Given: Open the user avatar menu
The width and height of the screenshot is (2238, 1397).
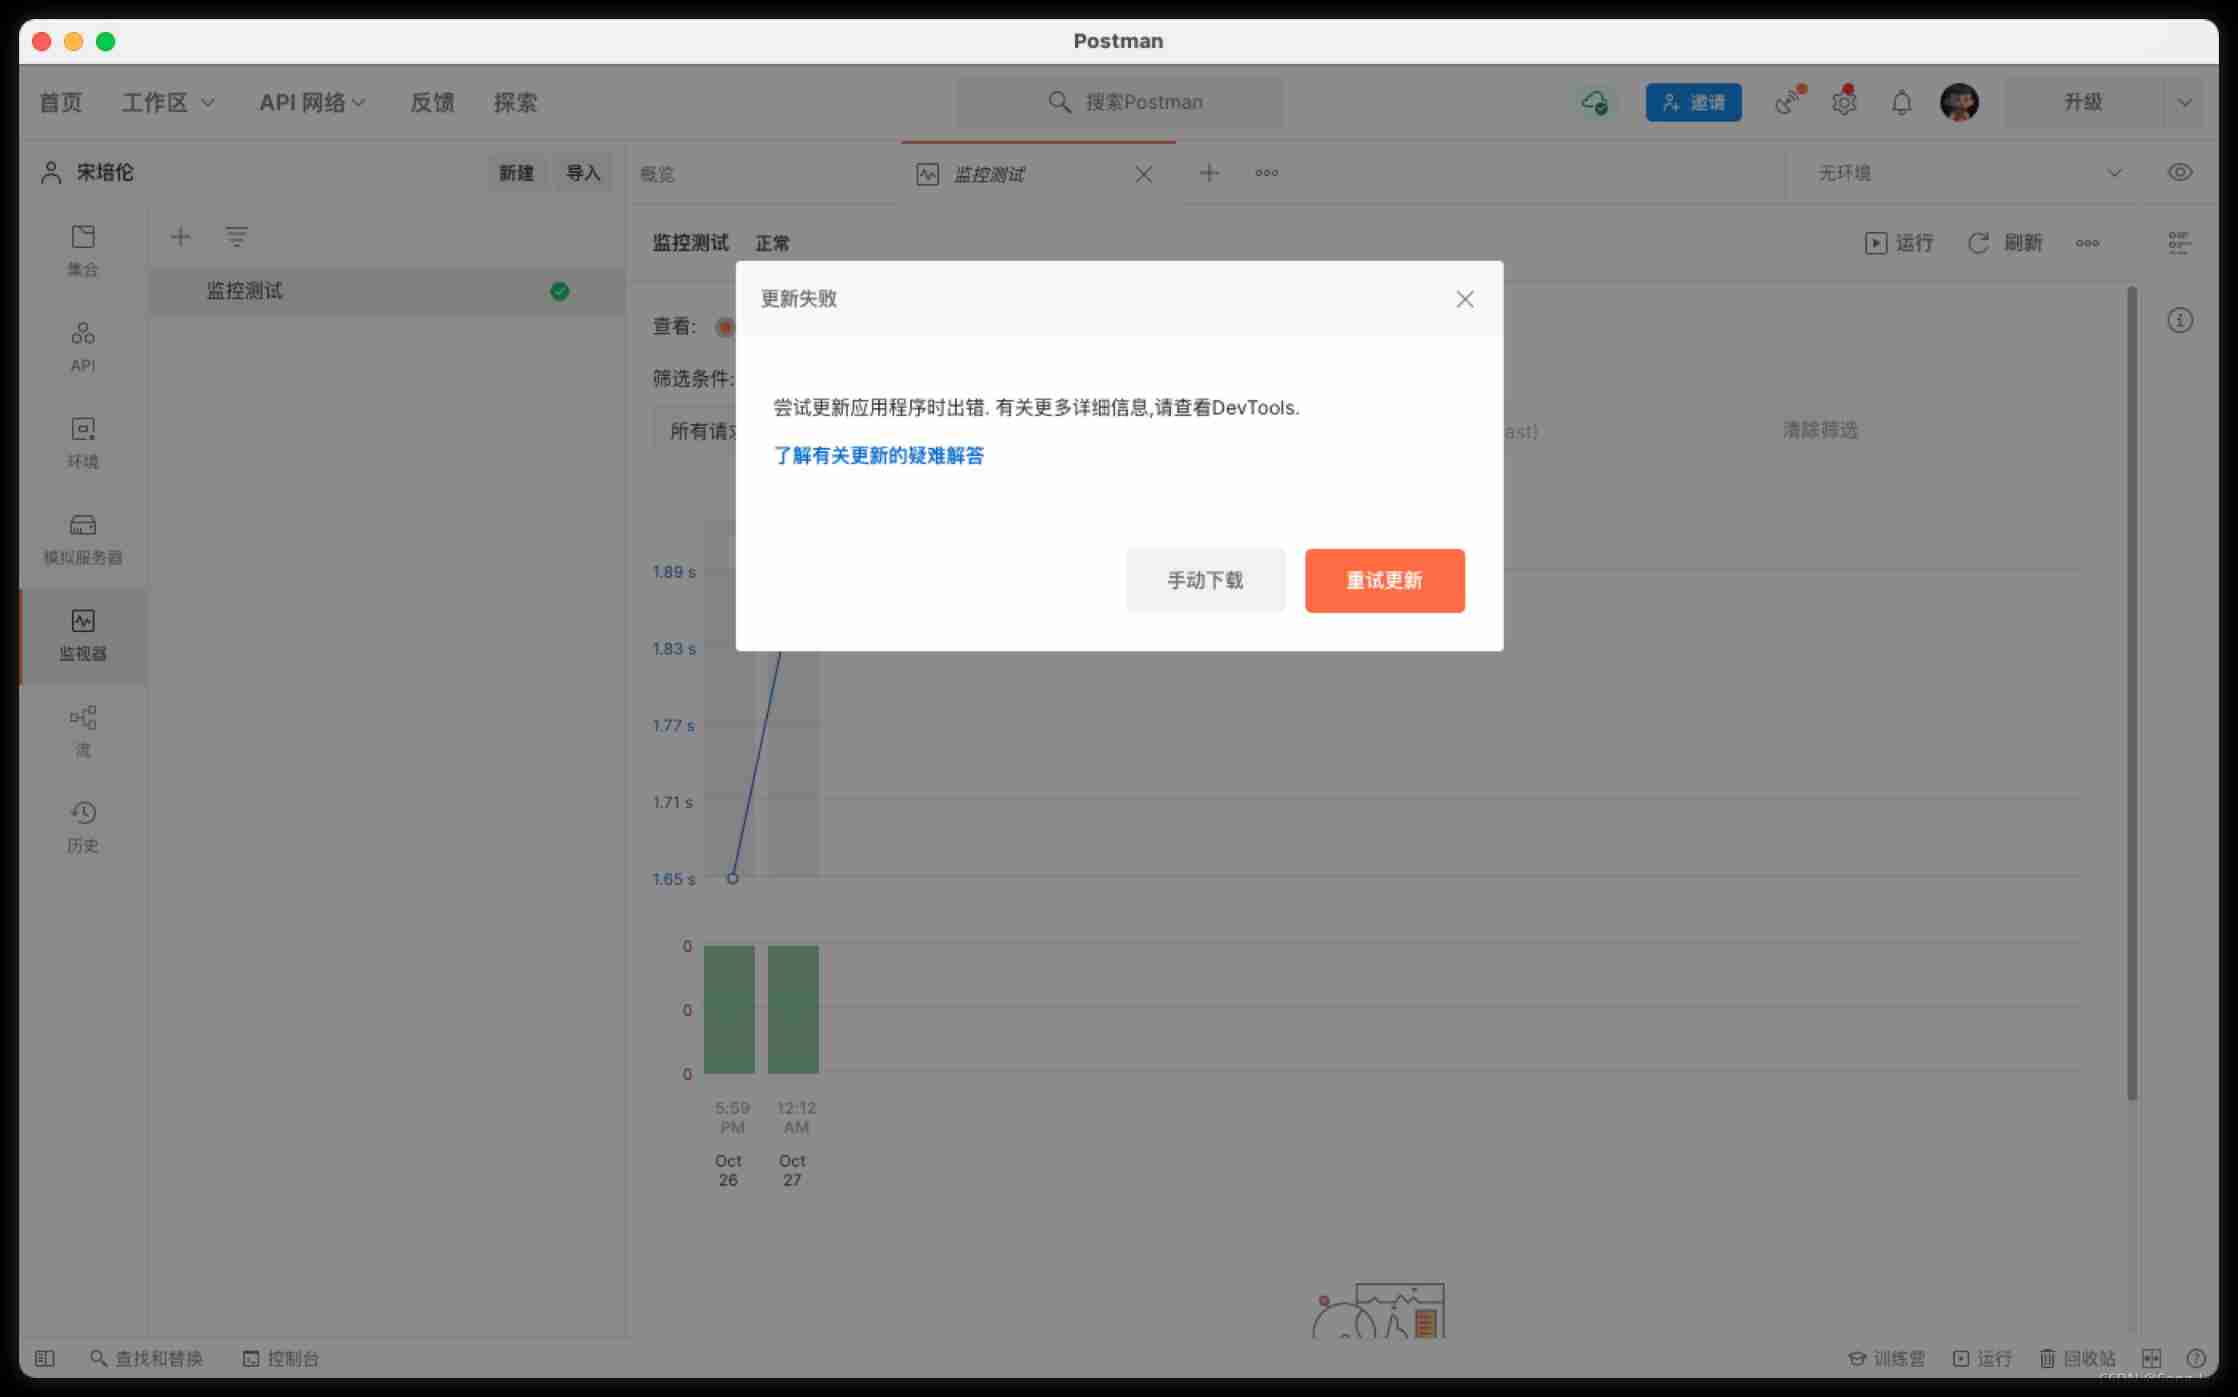Looking at the screenshot, I should [1959, 102].
